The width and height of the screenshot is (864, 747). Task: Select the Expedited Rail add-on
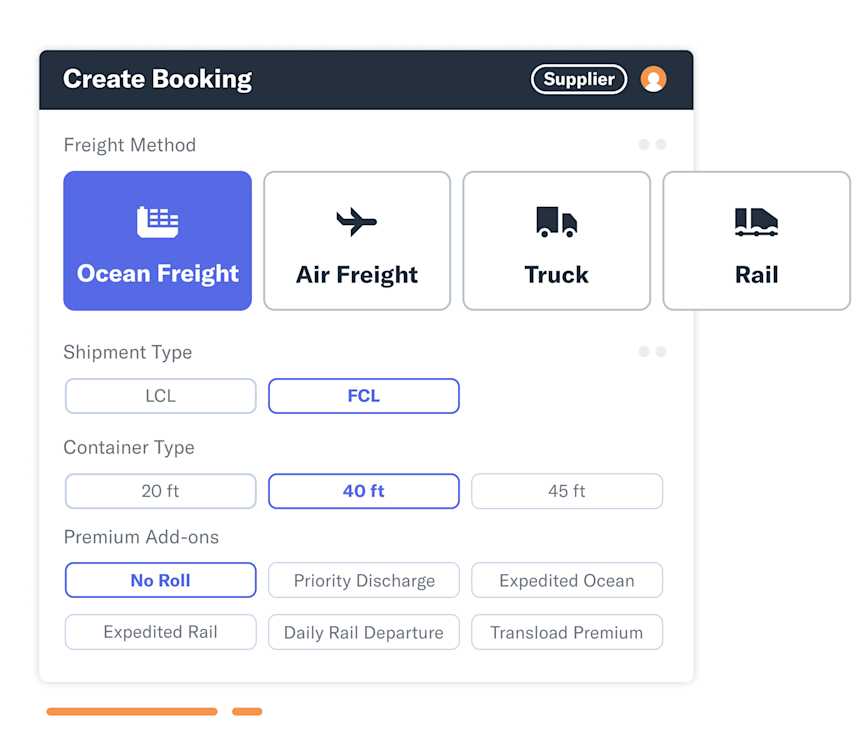(x=160, y=632)
